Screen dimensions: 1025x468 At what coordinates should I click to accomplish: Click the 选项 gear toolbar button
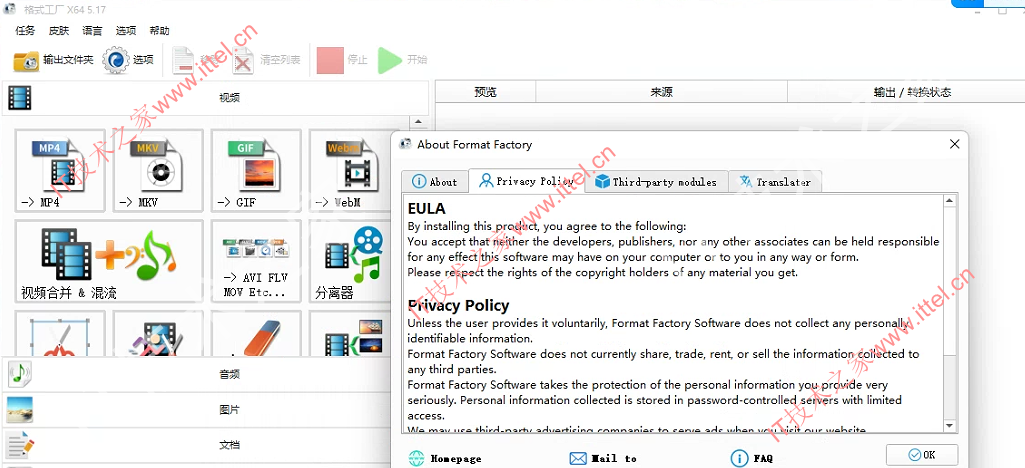click(x=128, y=60)
